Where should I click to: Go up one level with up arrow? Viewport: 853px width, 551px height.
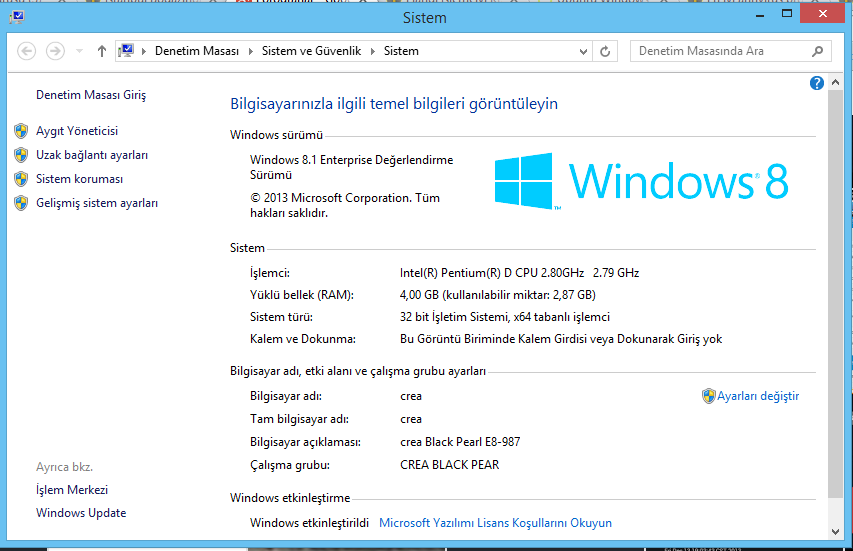(102, 51)
